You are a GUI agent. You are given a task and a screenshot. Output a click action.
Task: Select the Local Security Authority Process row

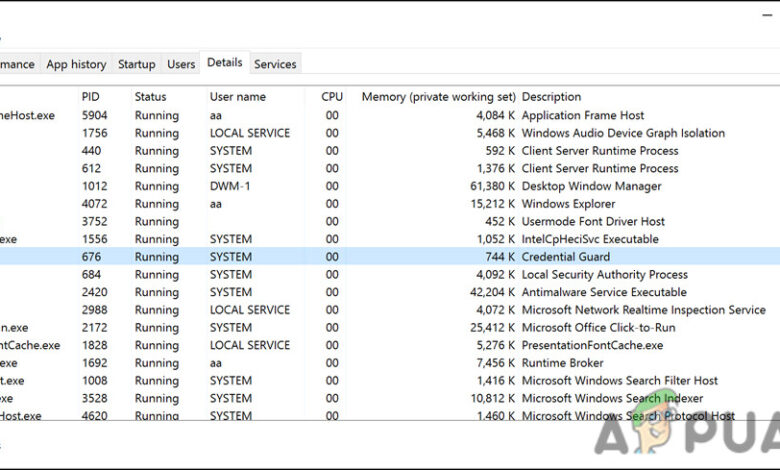coord(604,274)
